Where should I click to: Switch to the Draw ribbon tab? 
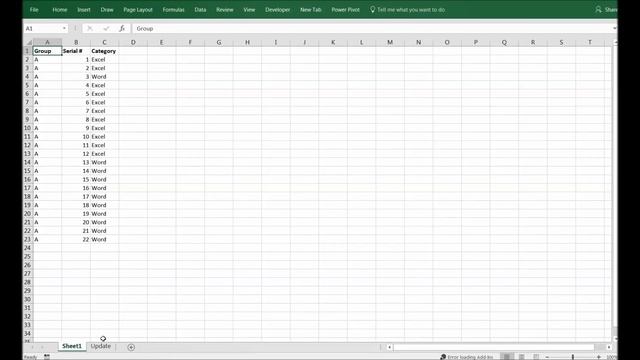[107, 9]
